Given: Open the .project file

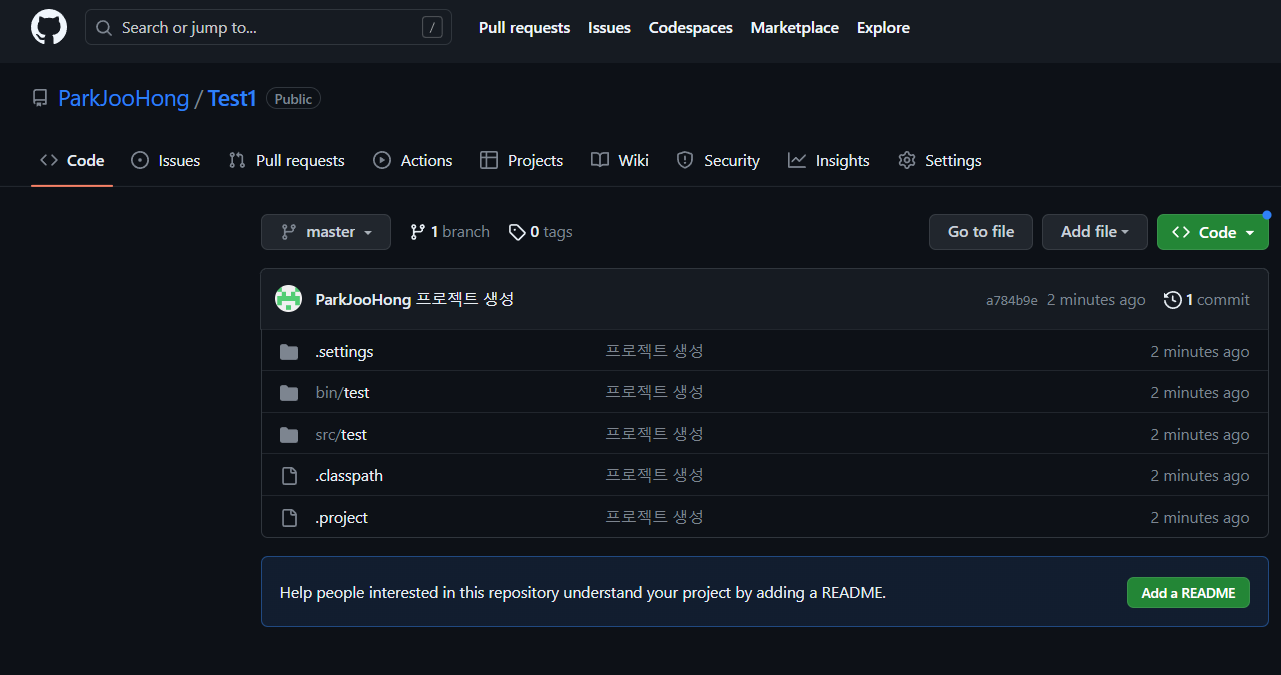Looking at the screenshot, I should pos(342,518).
